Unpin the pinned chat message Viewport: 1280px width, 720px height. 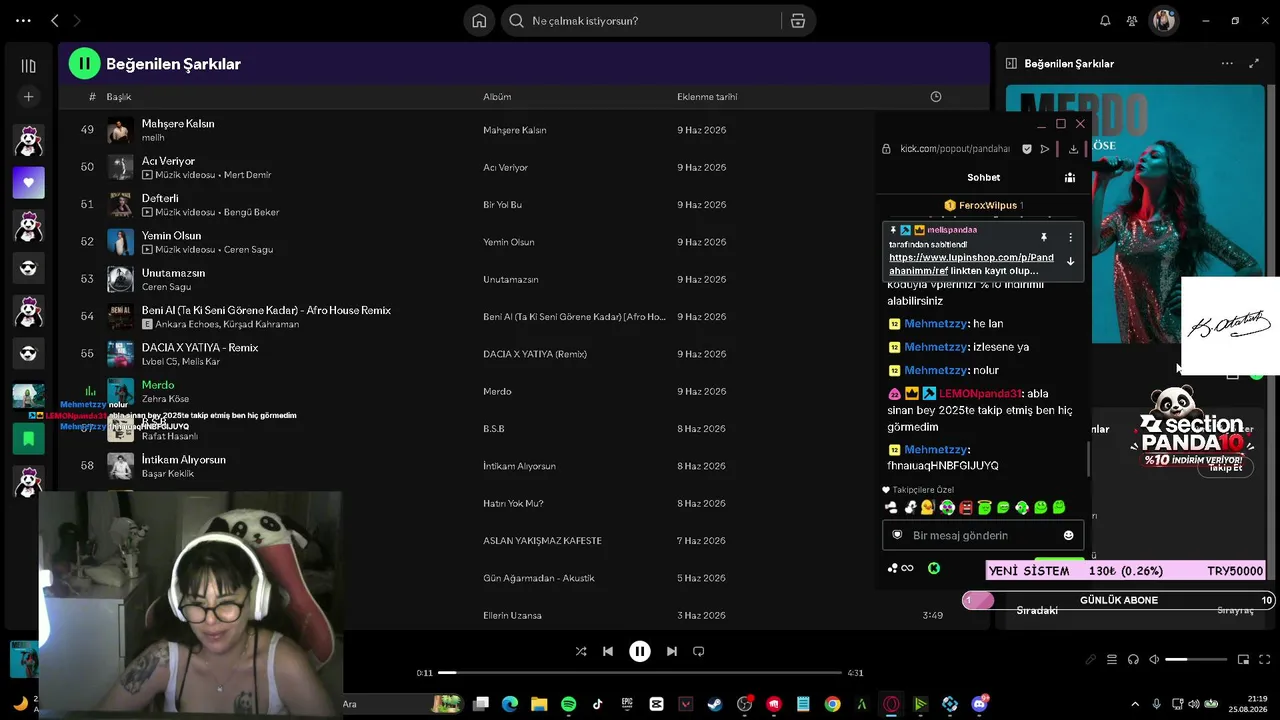[x=1043, y=238]
